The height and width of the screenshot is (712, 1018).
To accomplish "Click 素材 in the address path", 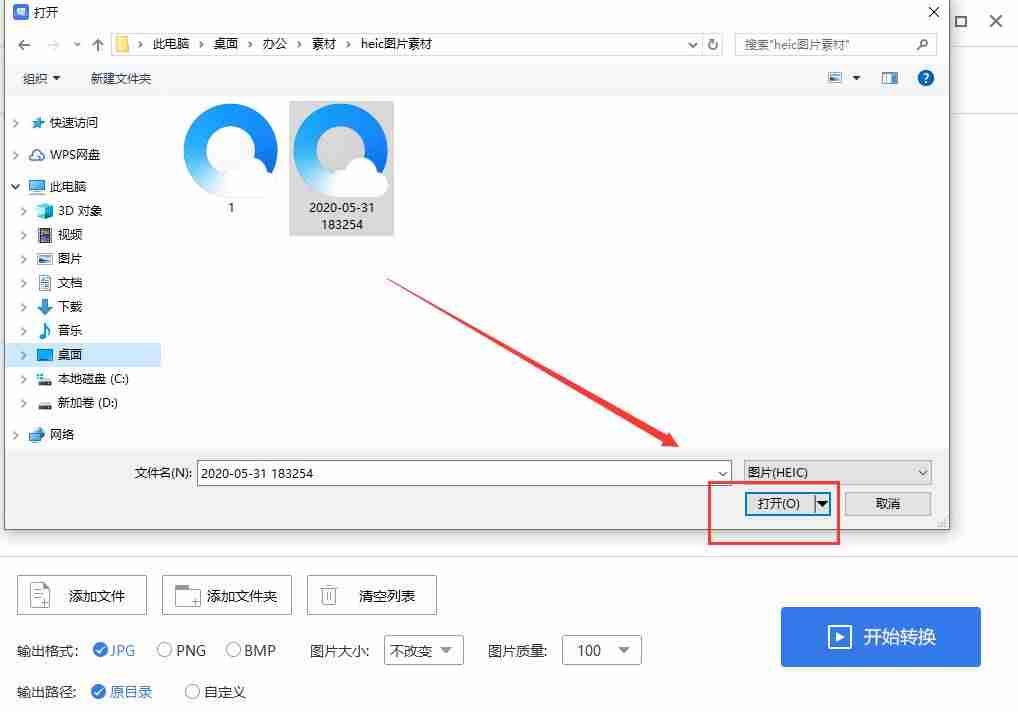I will click(x=324, y=44).
